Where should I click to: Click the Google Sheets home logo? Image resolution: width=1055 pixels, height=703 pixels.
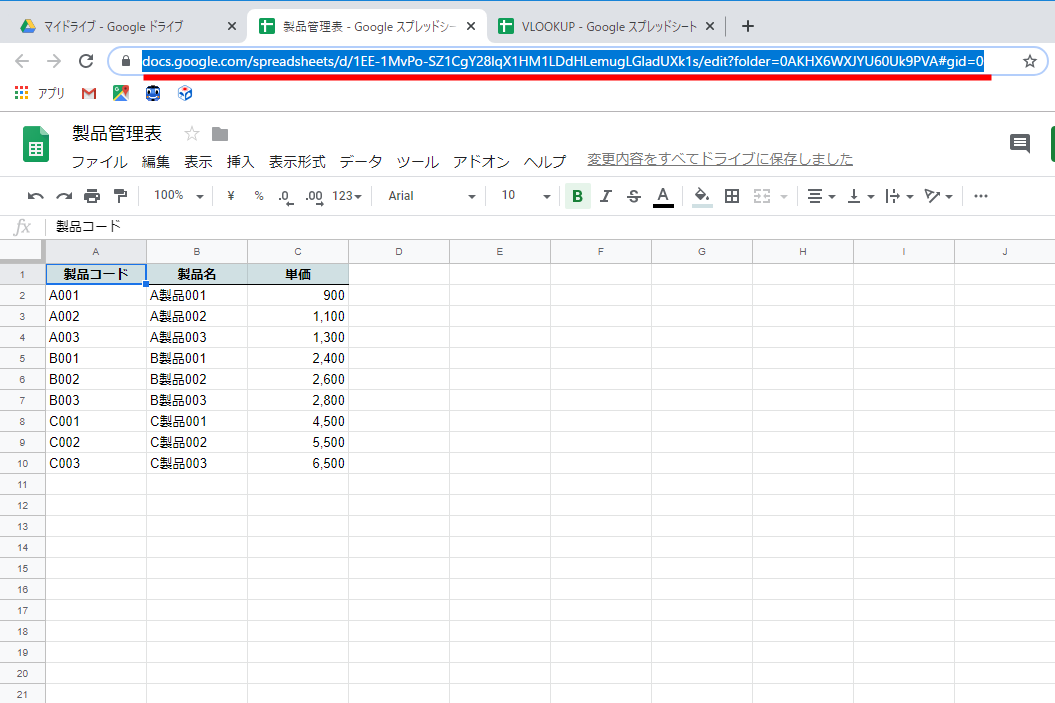36,144
